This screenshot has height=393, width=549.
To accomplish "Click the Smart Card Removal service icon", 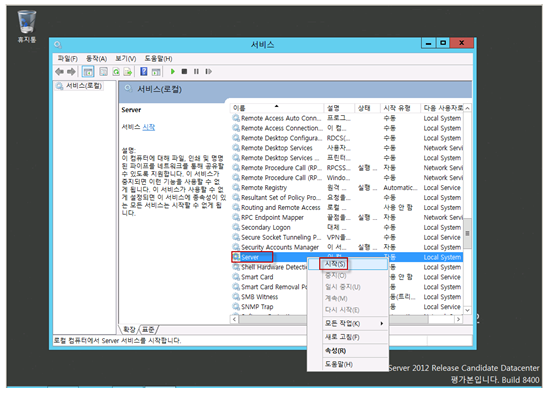I will tap(236, 287).
